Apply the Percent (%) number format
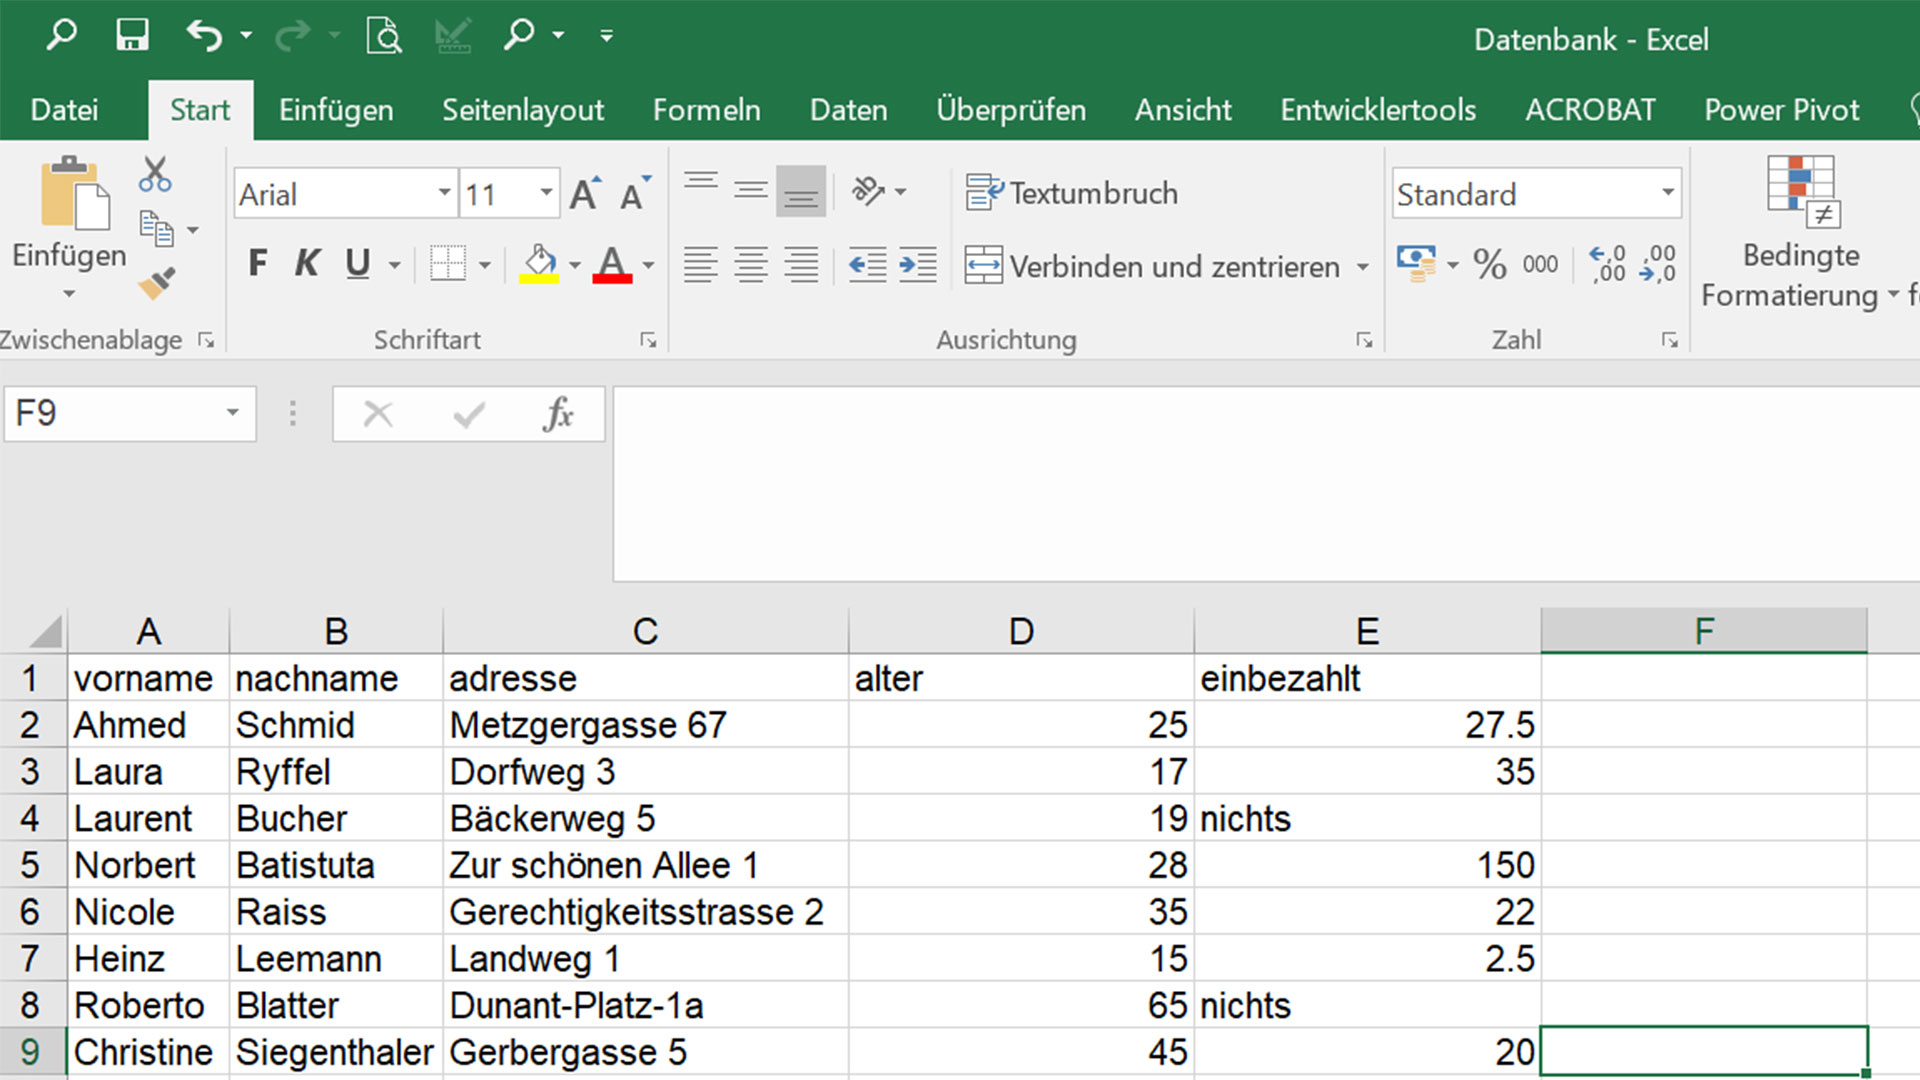 (x=1490, y=263)
